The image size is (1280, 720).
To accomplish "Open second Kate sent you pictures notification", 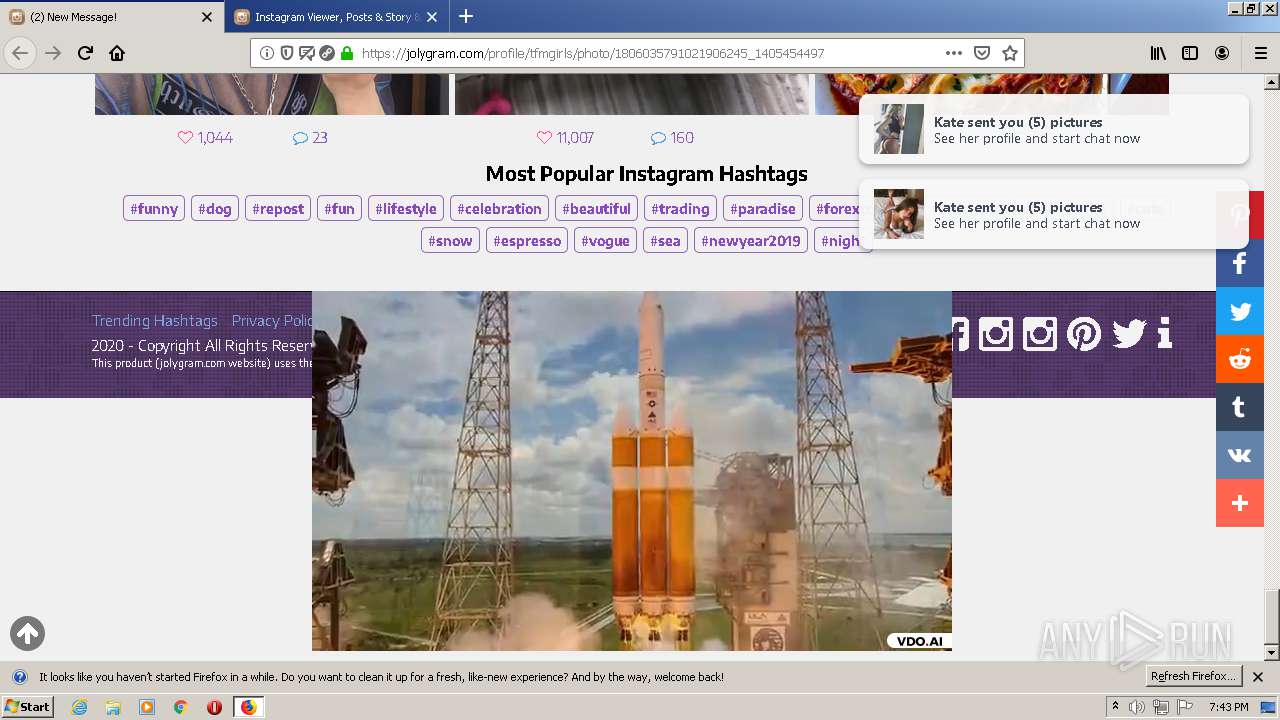I will coord(1054,214).
